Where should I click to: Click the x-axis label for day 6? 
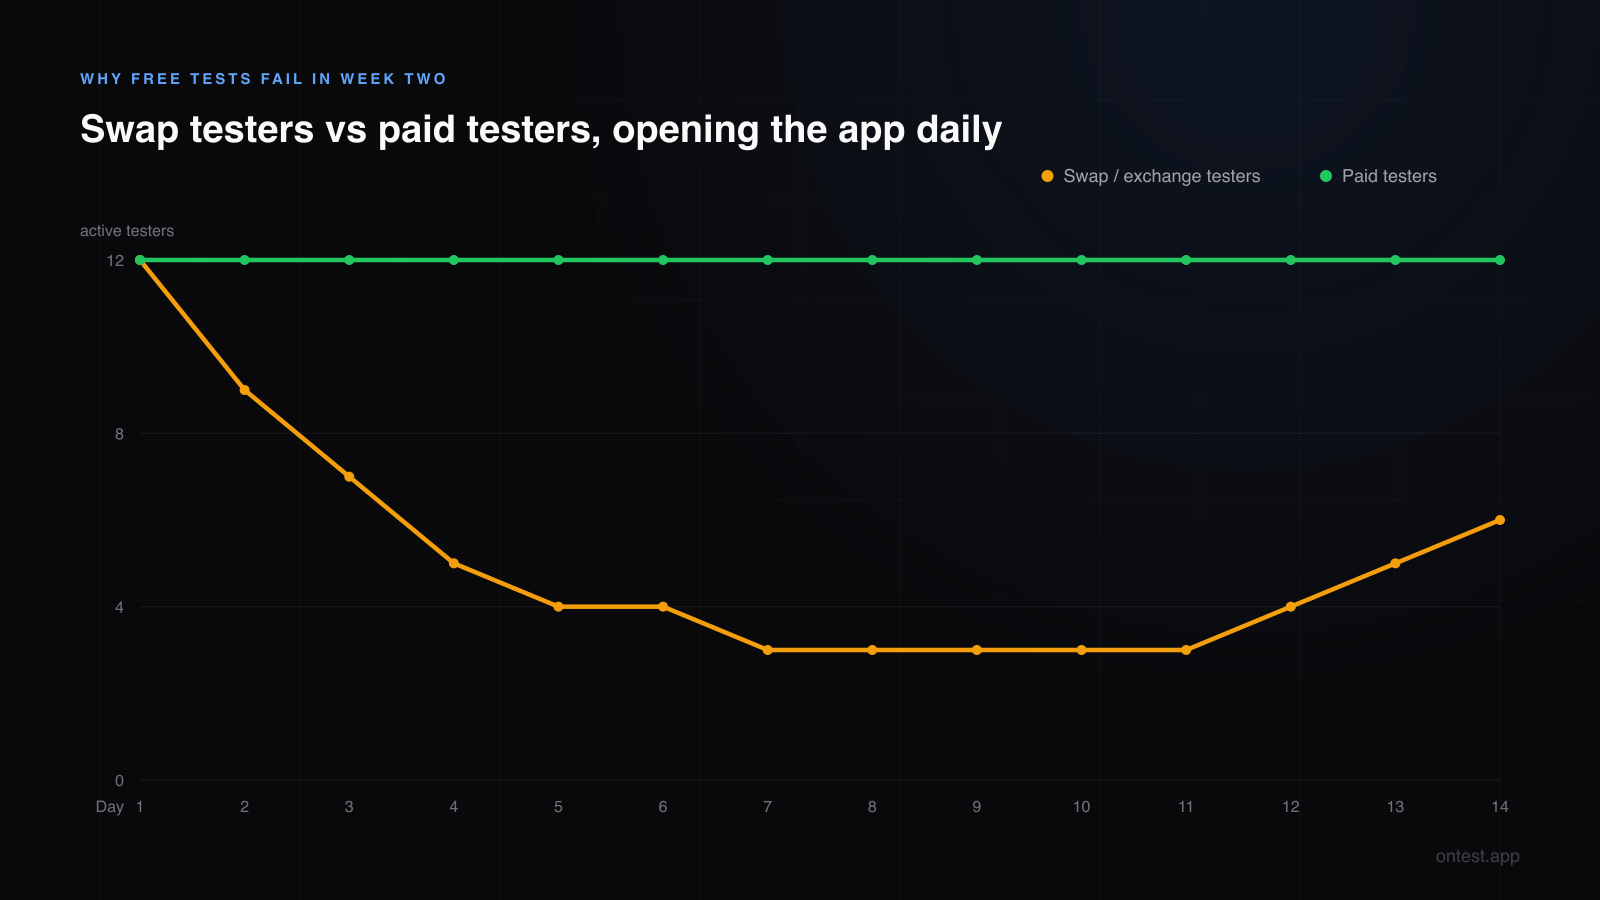coord(663,807)
